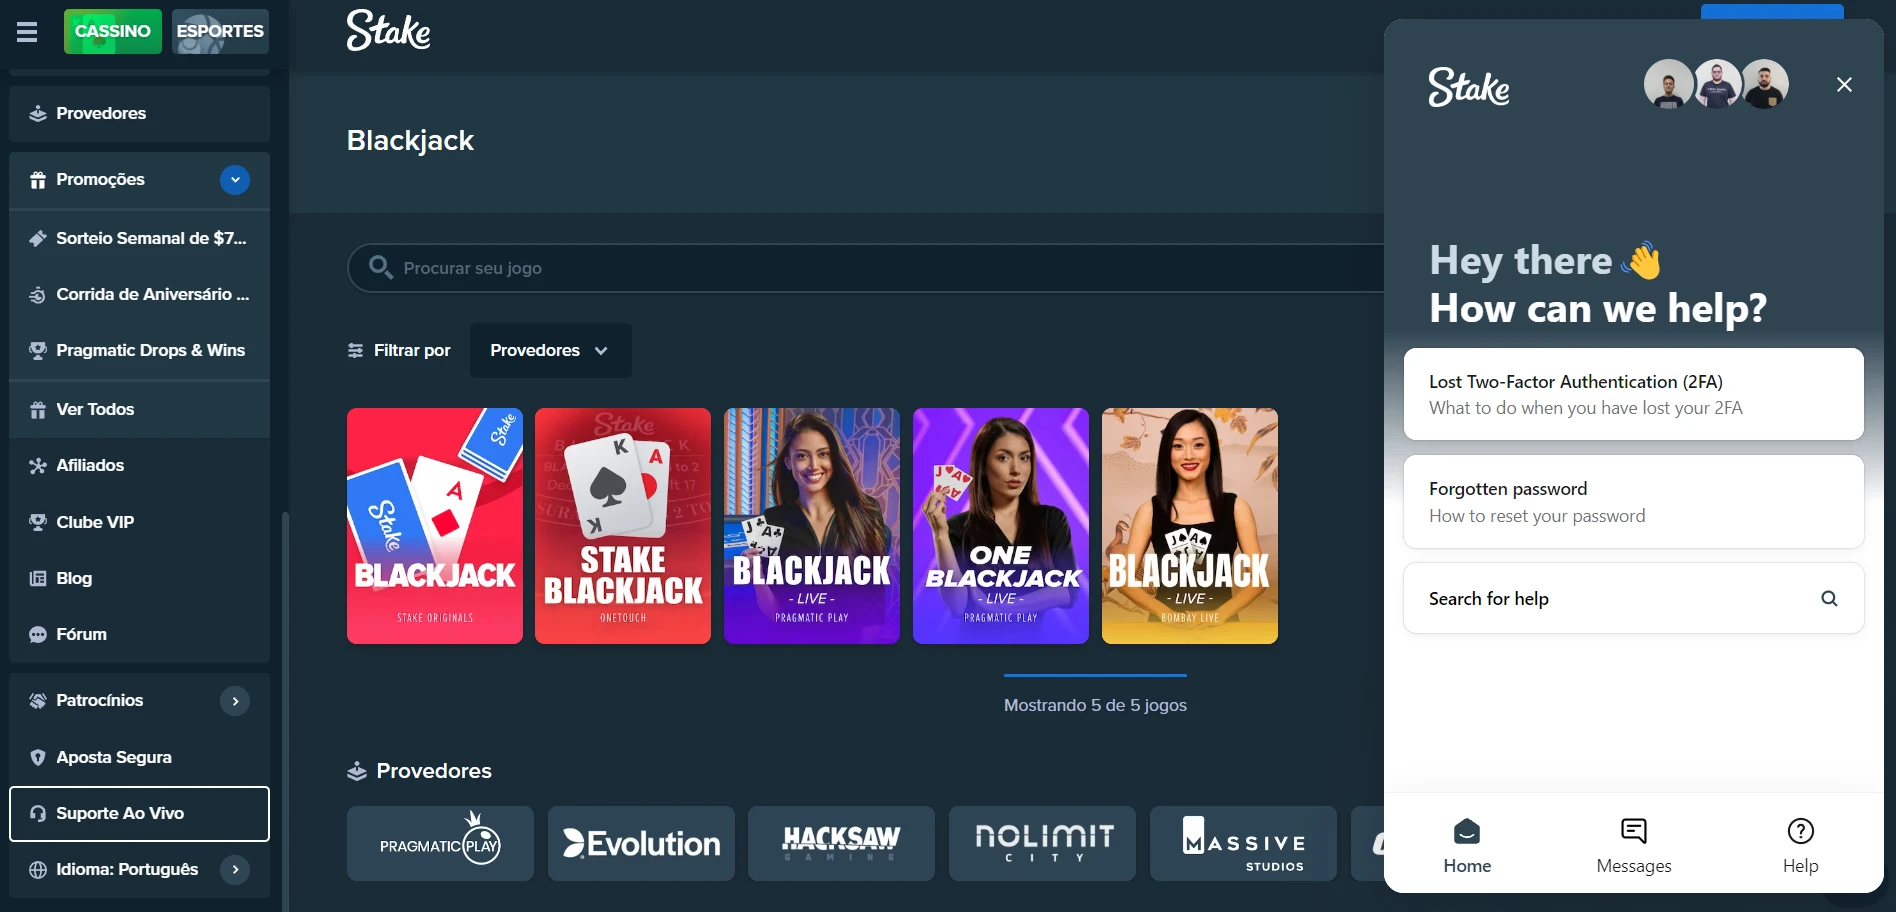Open Pragmatic Drops & Wins
This screenshot has height=912, width=1896.
point(139,350)
